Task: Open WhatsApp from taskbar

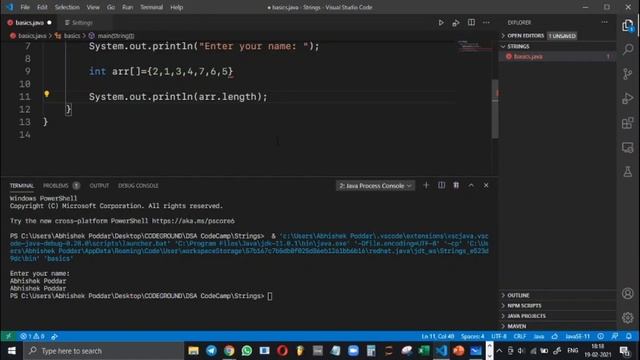Action: 247,351
